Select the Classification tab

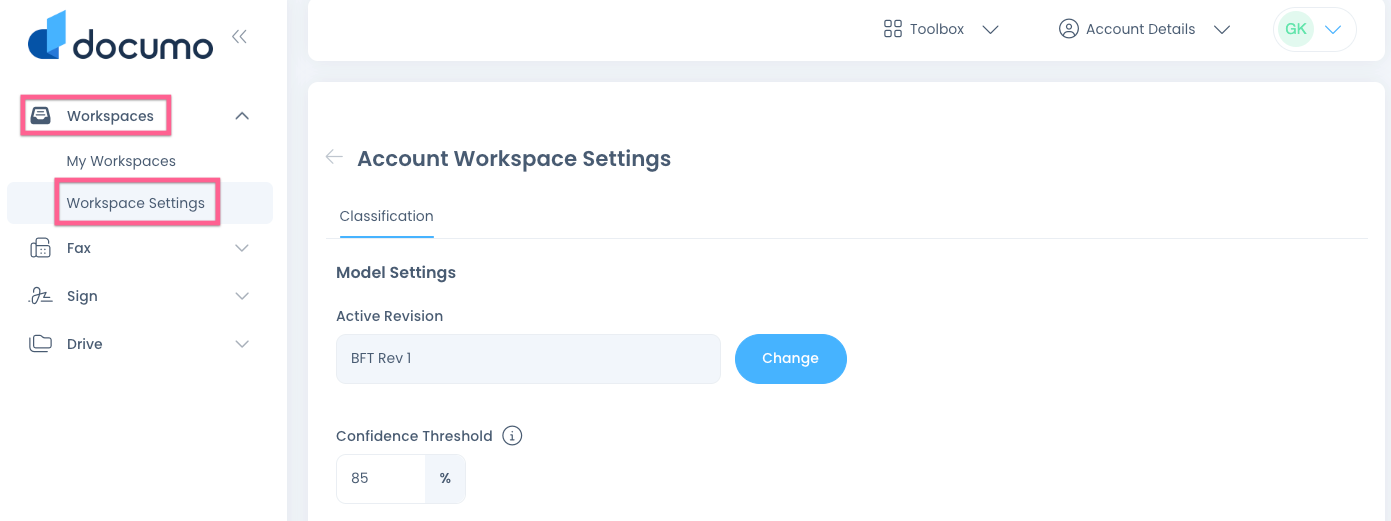(x=387, y=216)
